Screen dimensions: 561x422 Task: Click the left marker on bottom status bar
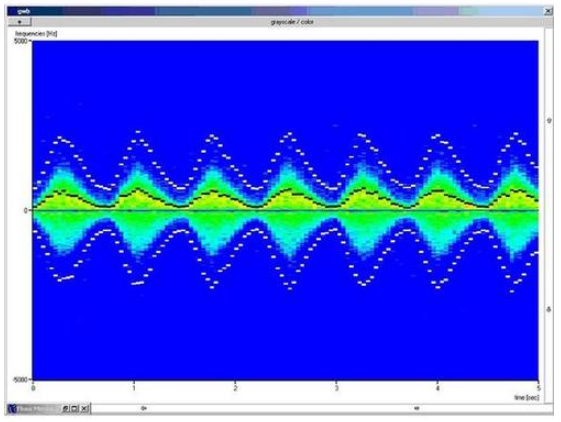(143, 408)
